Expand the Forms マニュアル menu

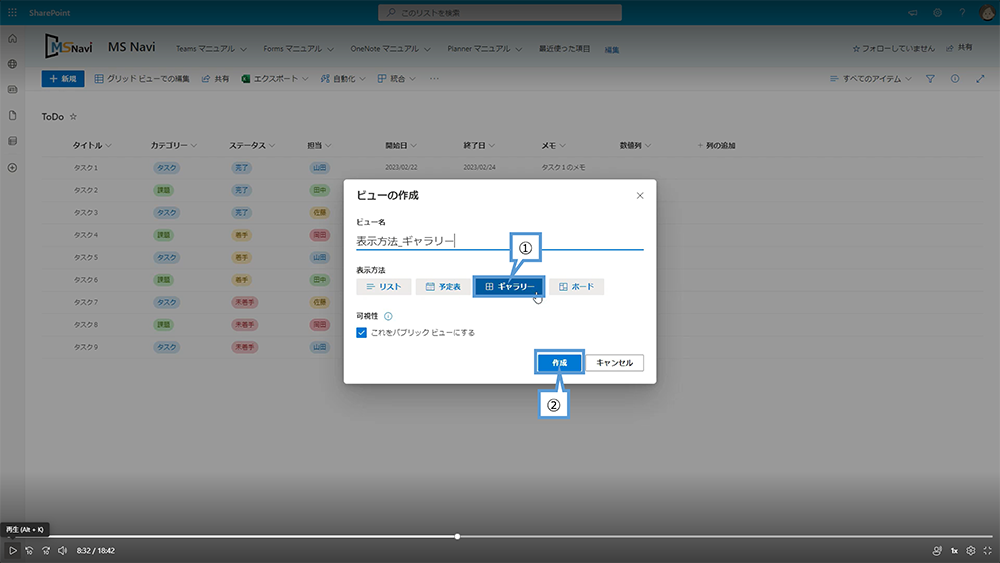(x=298, y=49)
